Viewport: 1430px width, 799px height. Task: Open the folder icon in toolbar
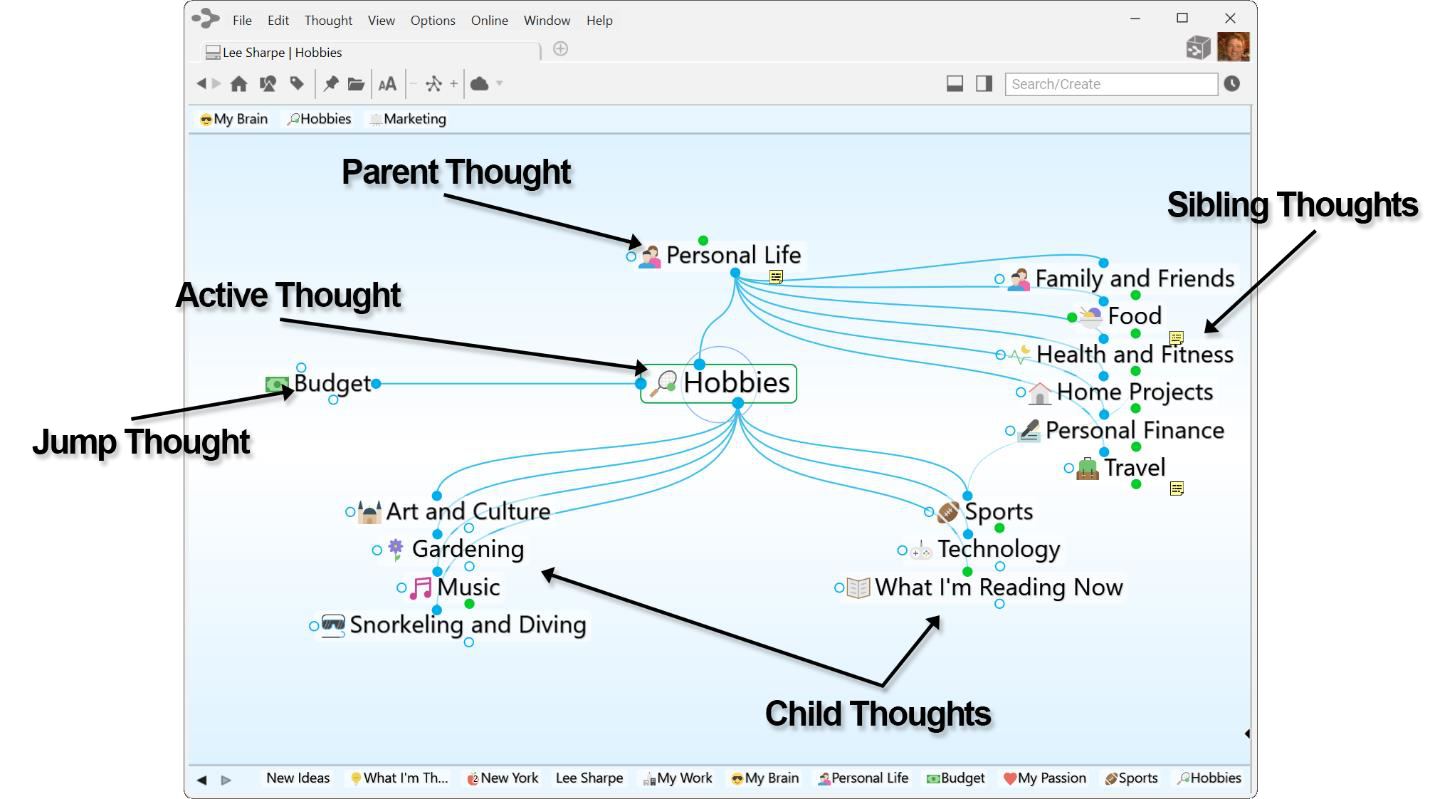[356, 84]
